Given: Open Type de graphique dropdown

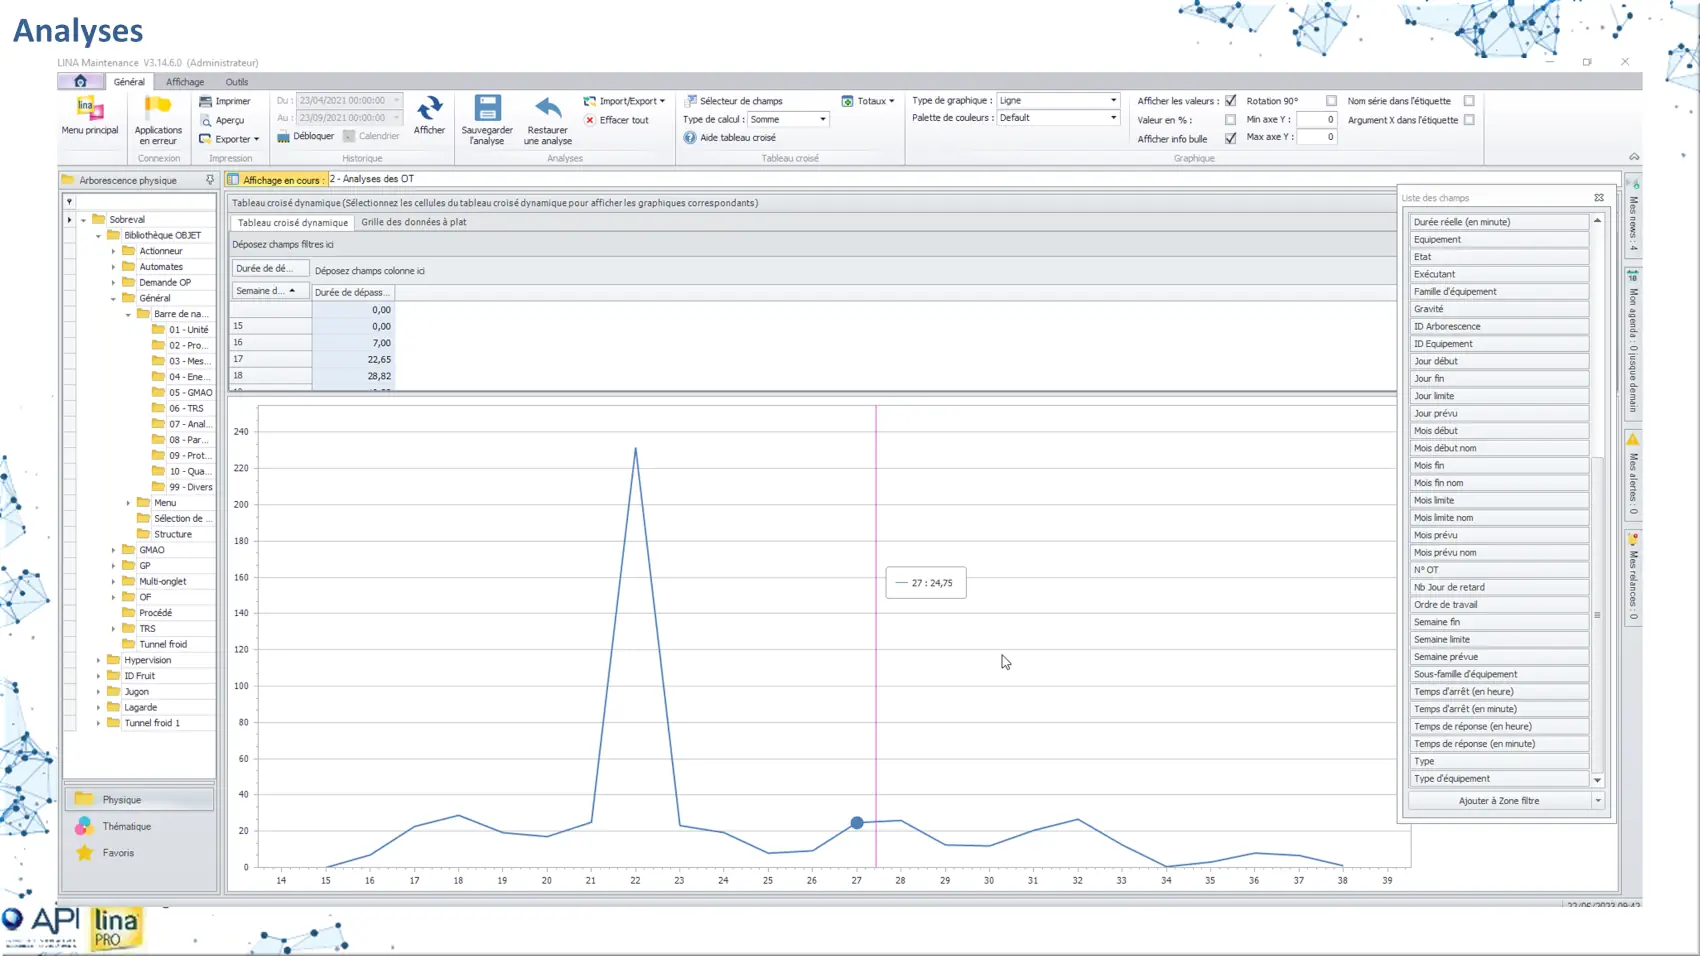Looking at the screenshot, I should pos(1113,100).
